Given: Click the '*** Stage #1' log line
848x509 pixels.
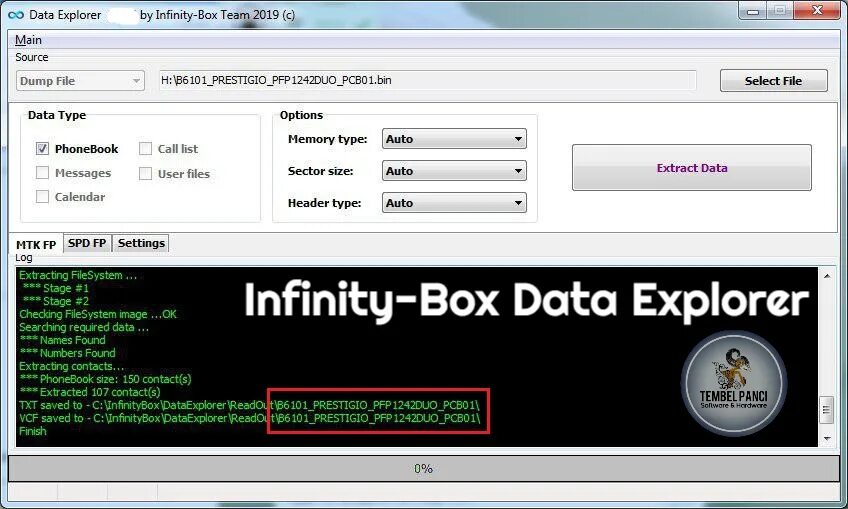Looking at the screenshot, I should point(55,288).
